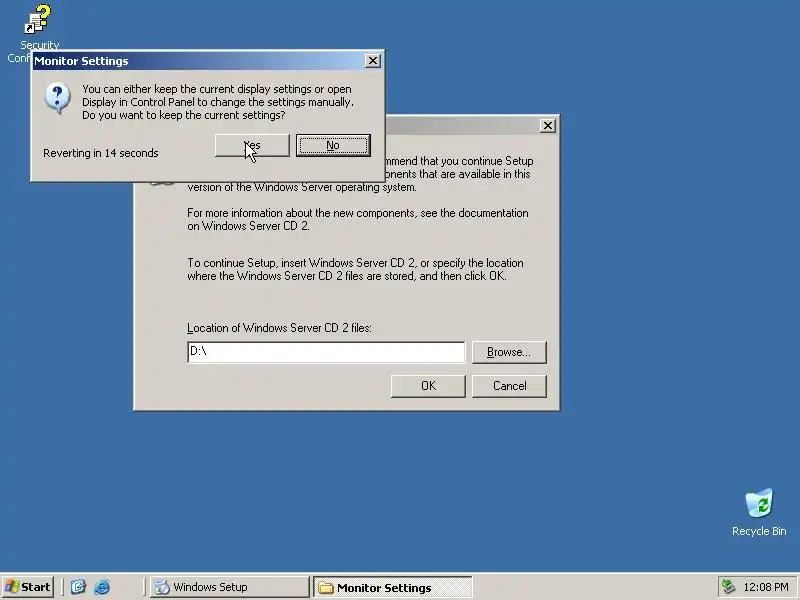Click the Show Desktop Quick Launch icon

pos(78,587)
